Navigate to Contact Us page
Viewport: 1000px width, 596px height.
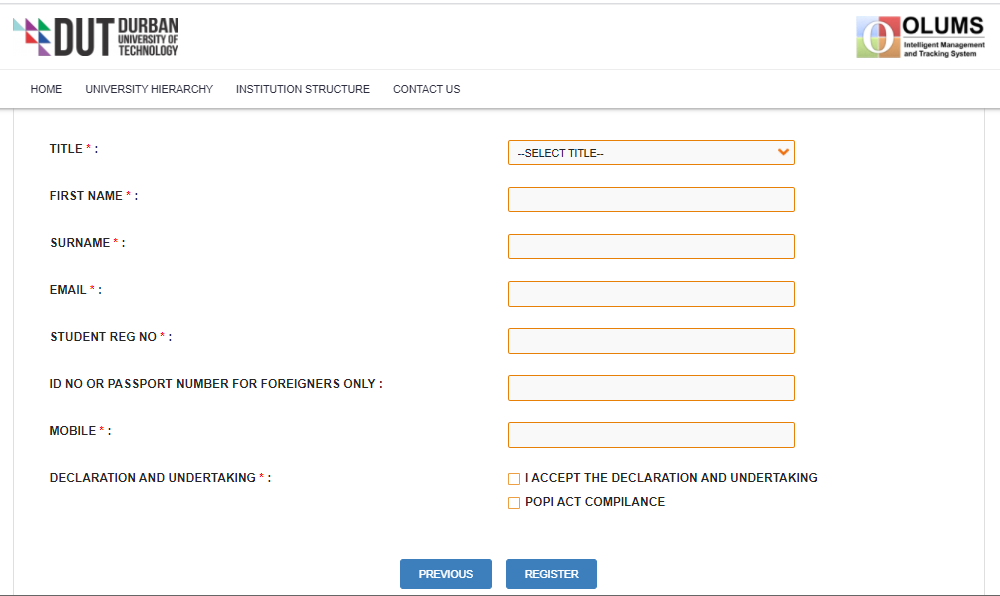pos(426,89)
